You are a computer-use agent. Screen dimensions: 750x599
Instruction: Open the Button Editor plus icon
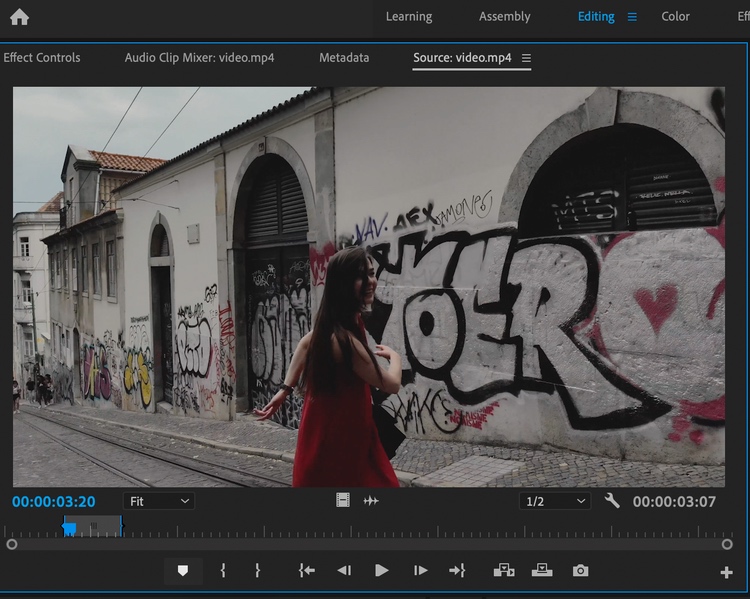(x=726, y=572)
